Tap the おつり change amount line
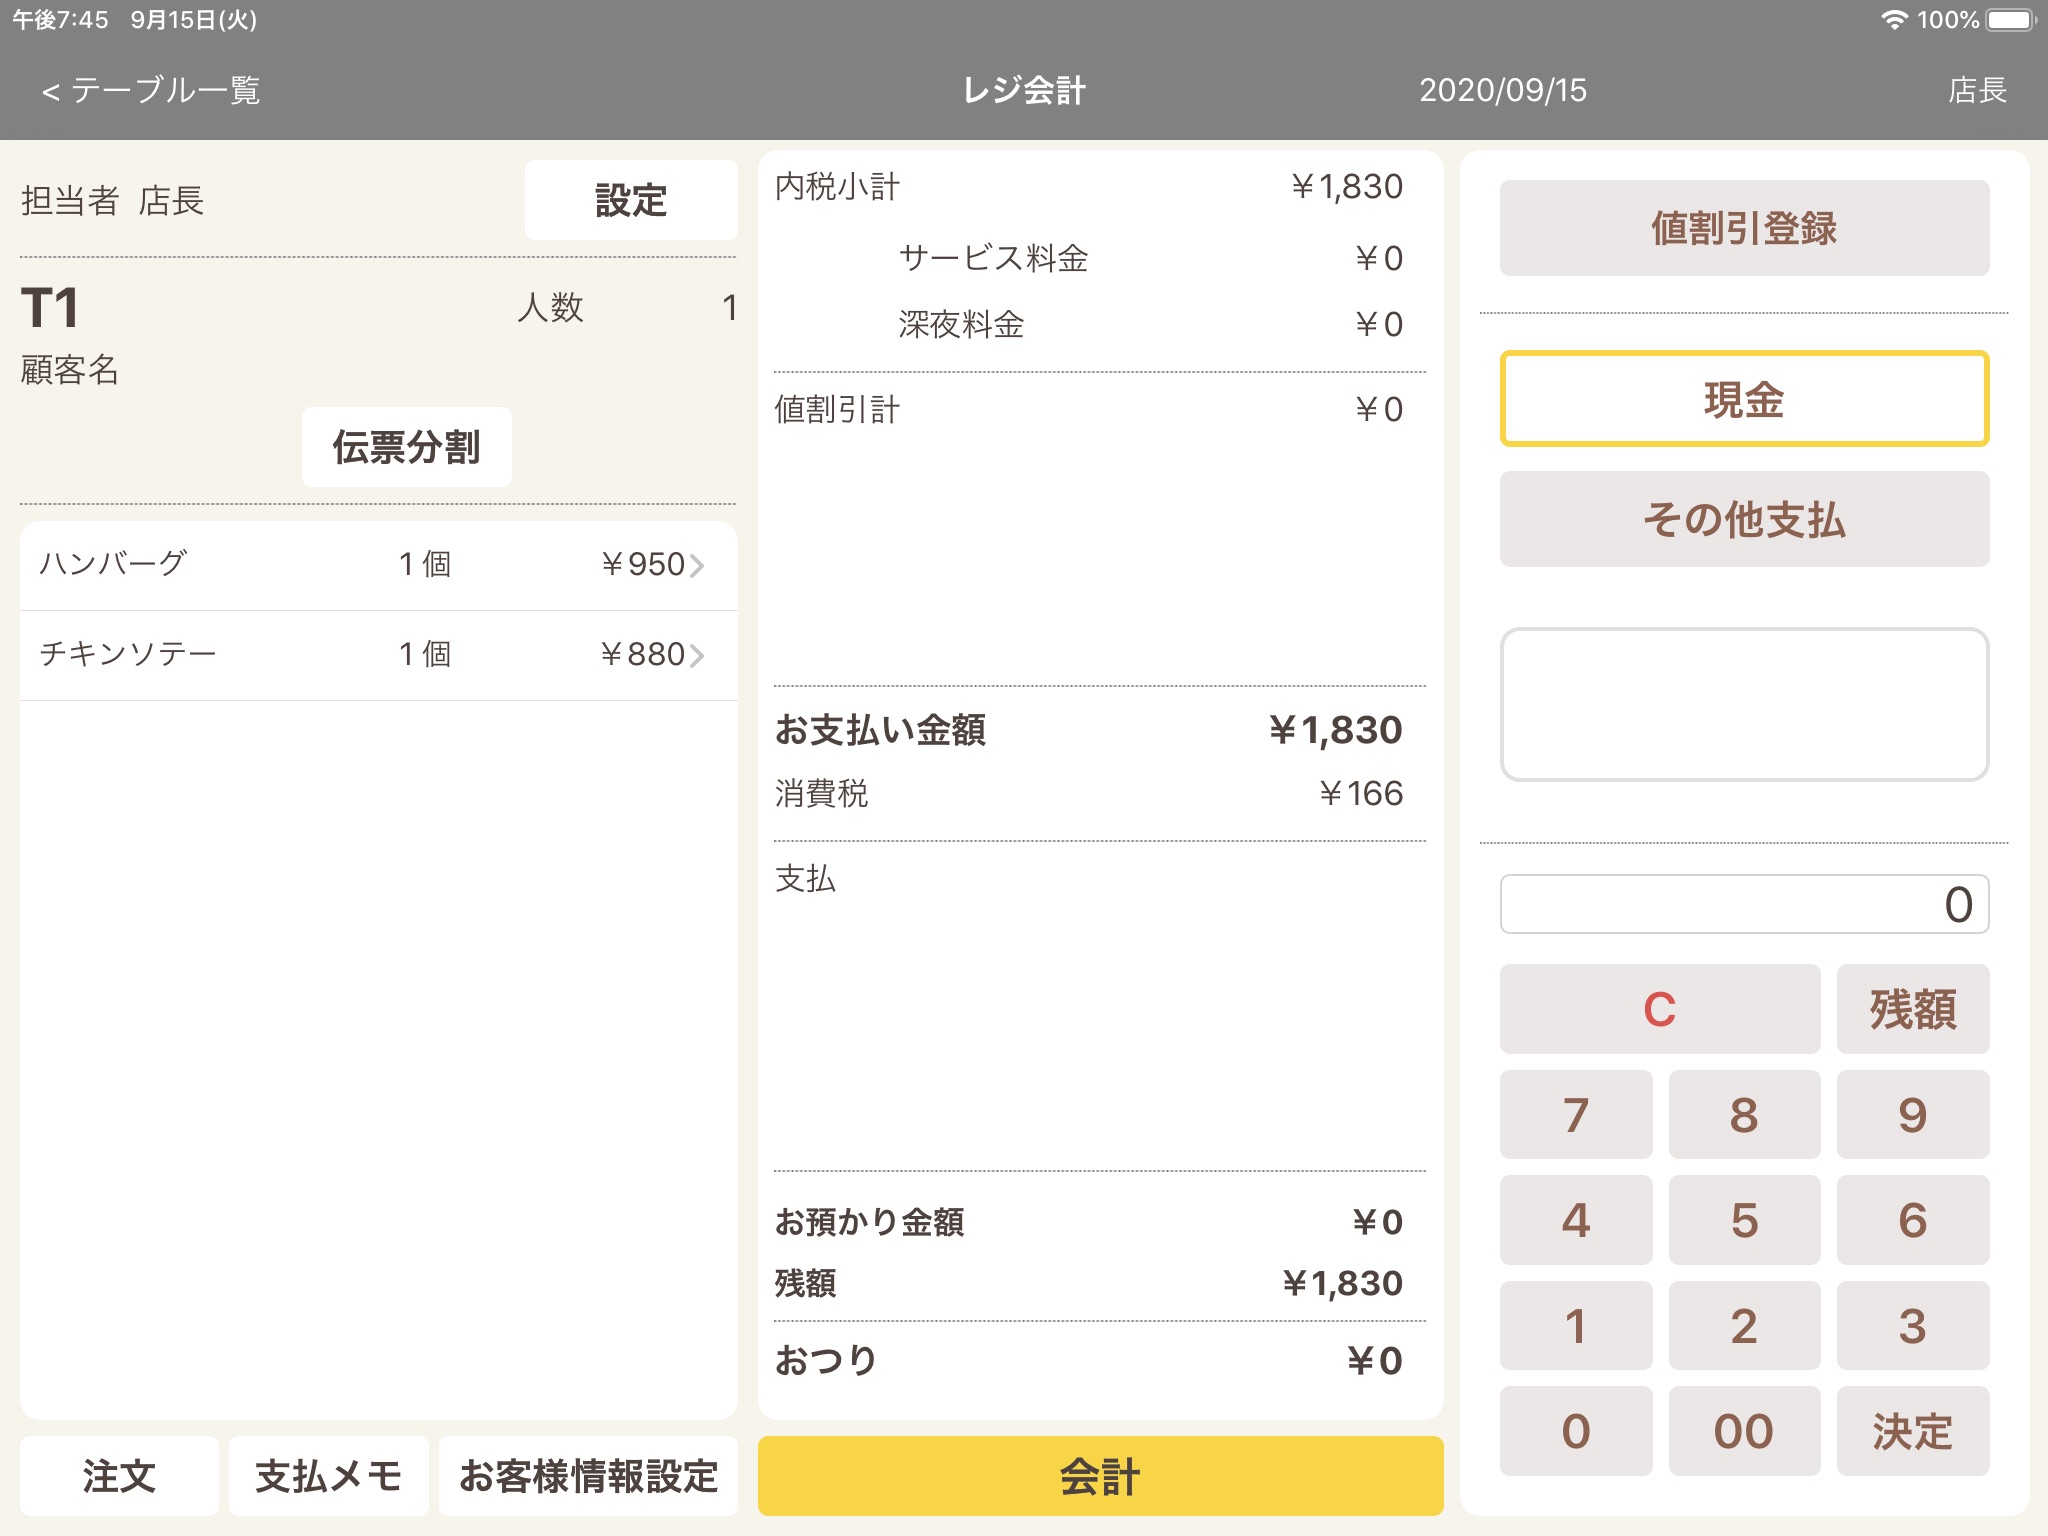2048x1536 pixels. coord(1089,1360)
